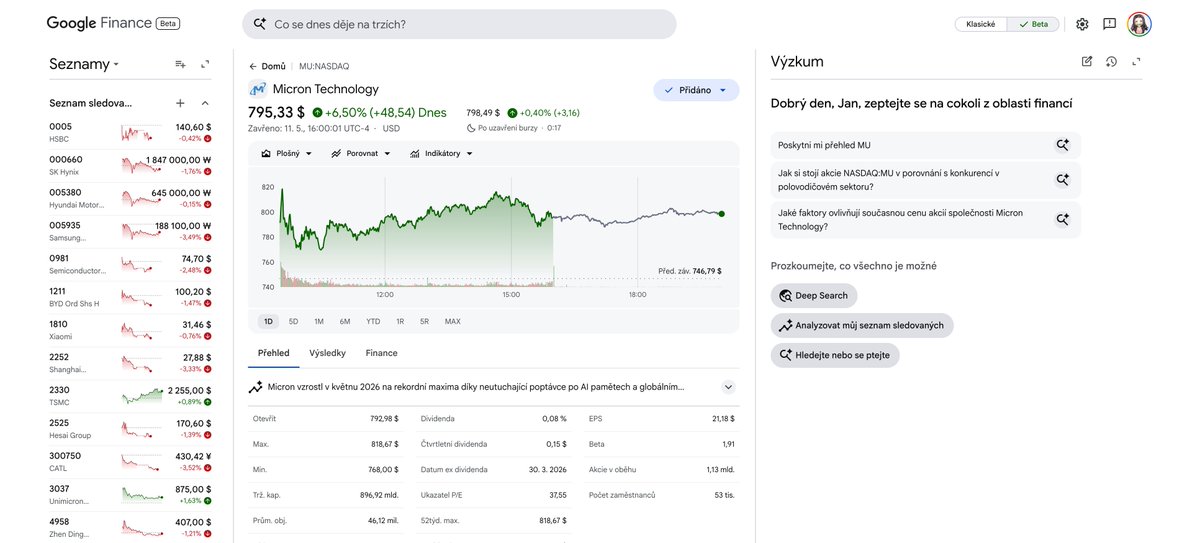1200x543 pixels.
Task: Click the TSMC green sparkline chart
Action: coord(141,395)
